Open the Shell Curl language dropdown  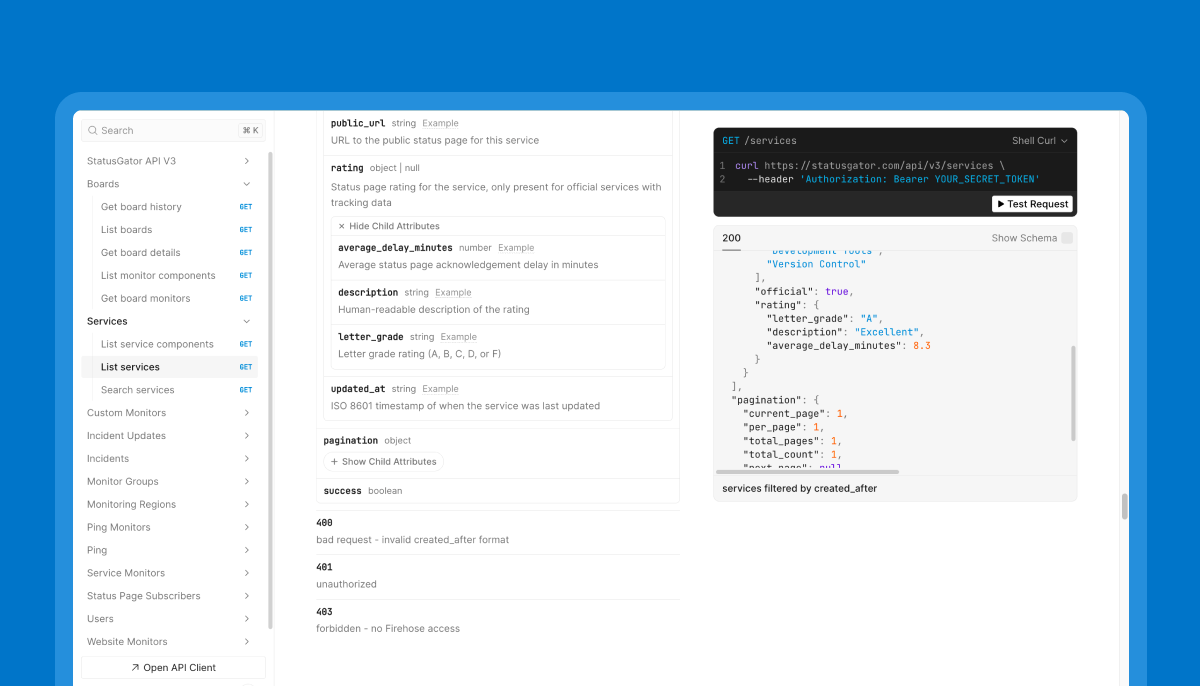tap(1039, 141)
